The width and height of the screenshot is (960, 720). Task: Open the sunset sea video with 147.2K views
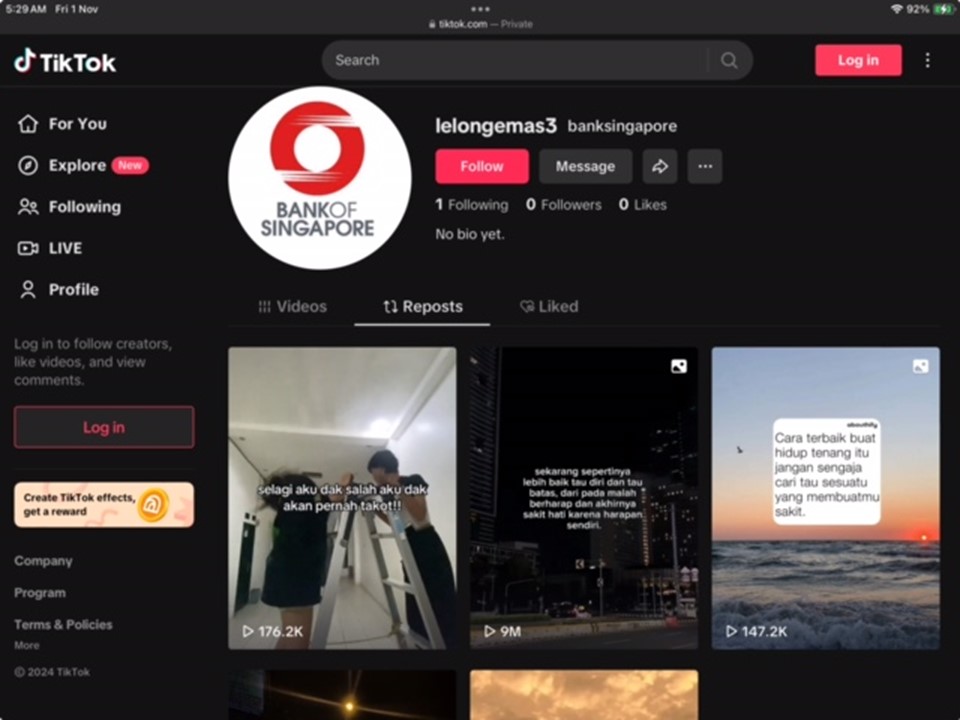point(825,498)
